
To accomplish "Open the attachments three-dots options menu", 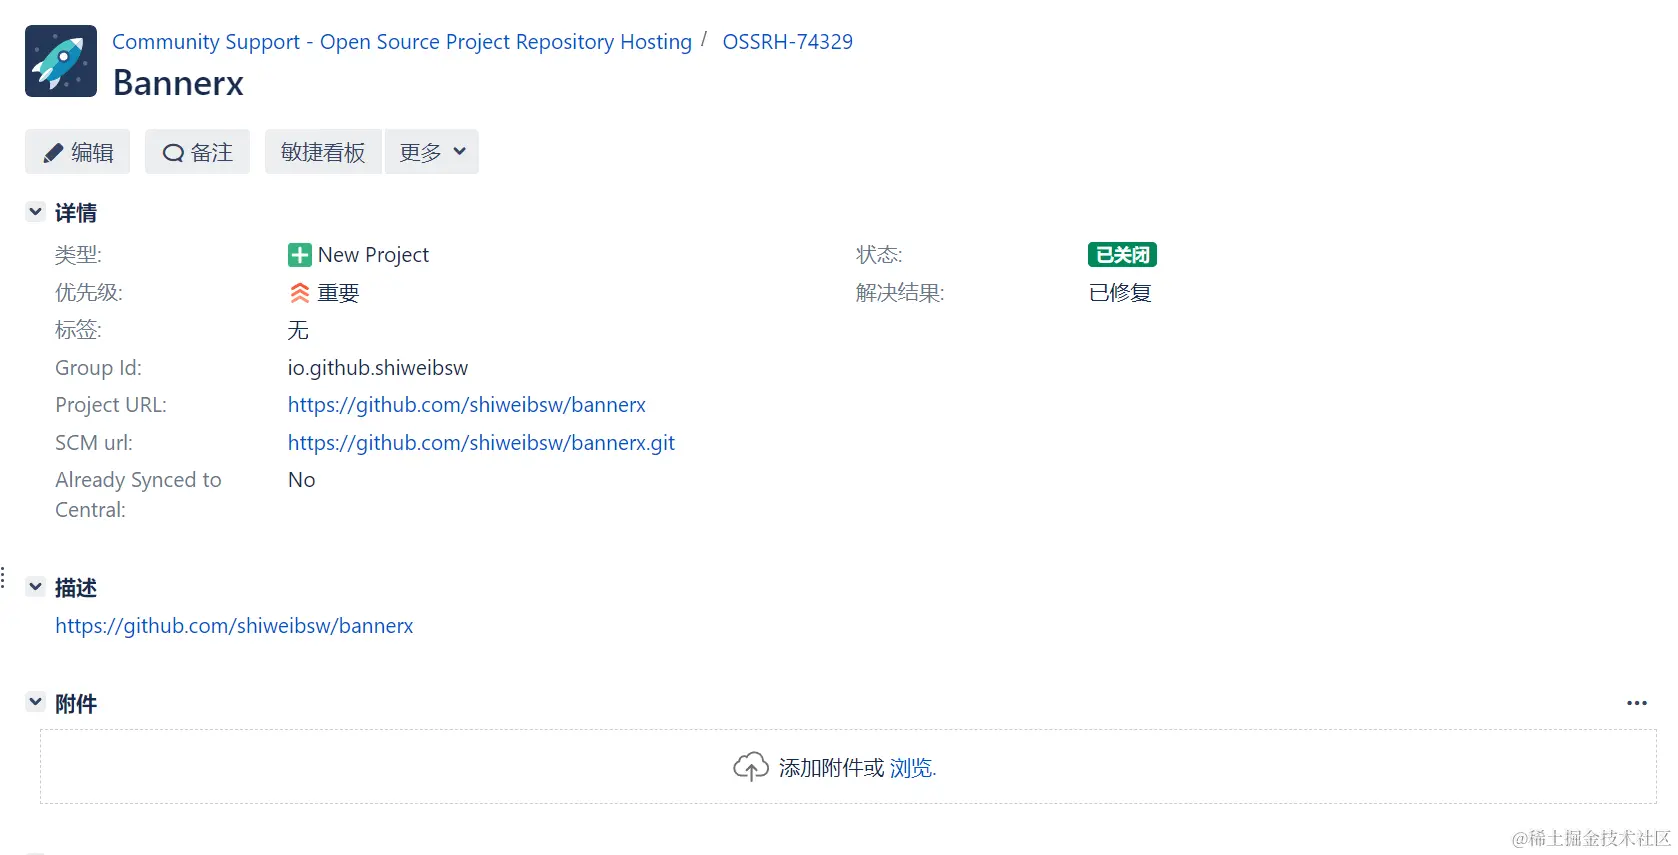I will click(1636, 703).
